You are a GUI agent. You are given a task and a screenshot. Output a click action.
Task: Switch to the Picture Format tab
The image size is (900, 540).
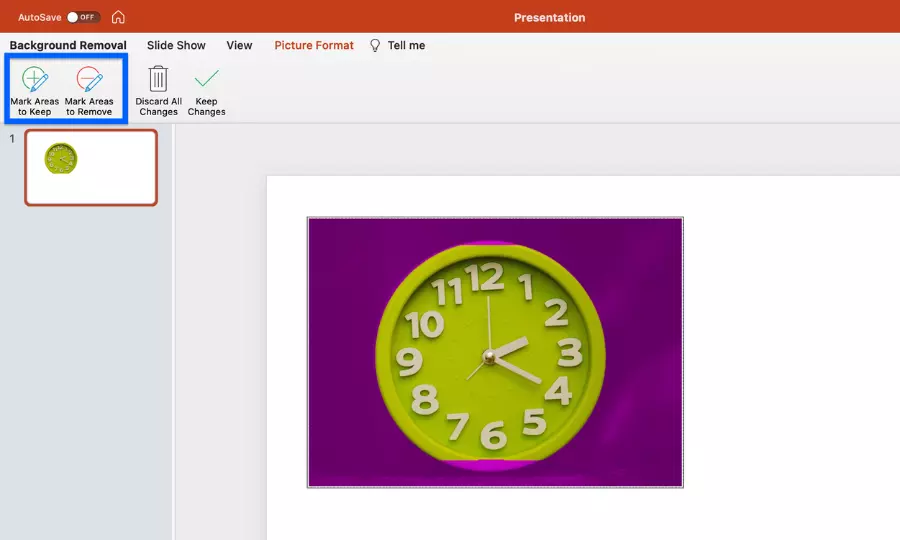click(x=314, y=45)
